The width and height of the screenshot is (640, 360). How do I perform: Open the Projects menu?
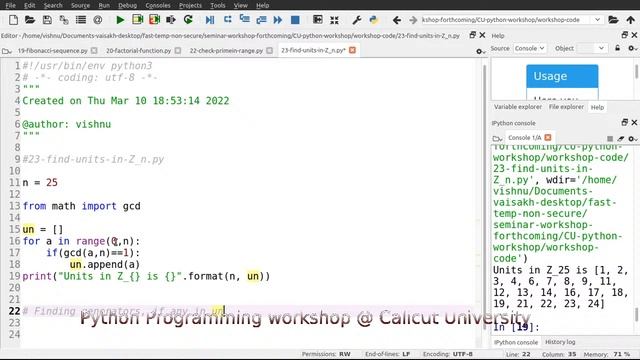tap(190, 5)
